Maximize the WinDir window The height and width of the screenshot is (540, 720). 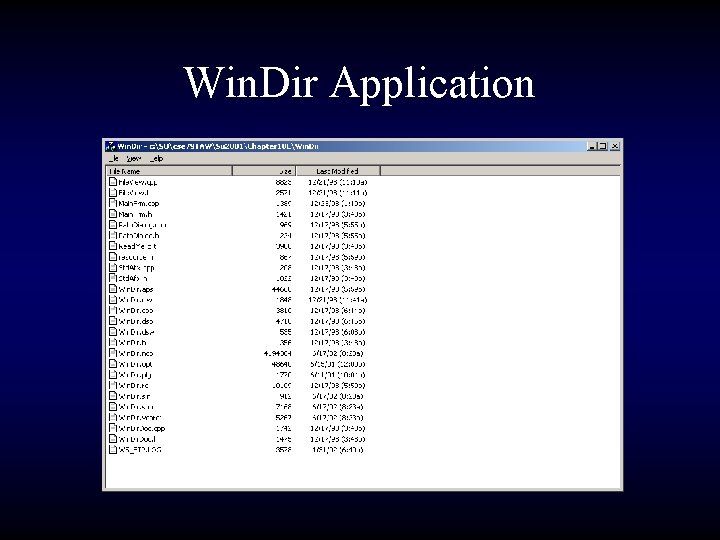tap(602, 146)
